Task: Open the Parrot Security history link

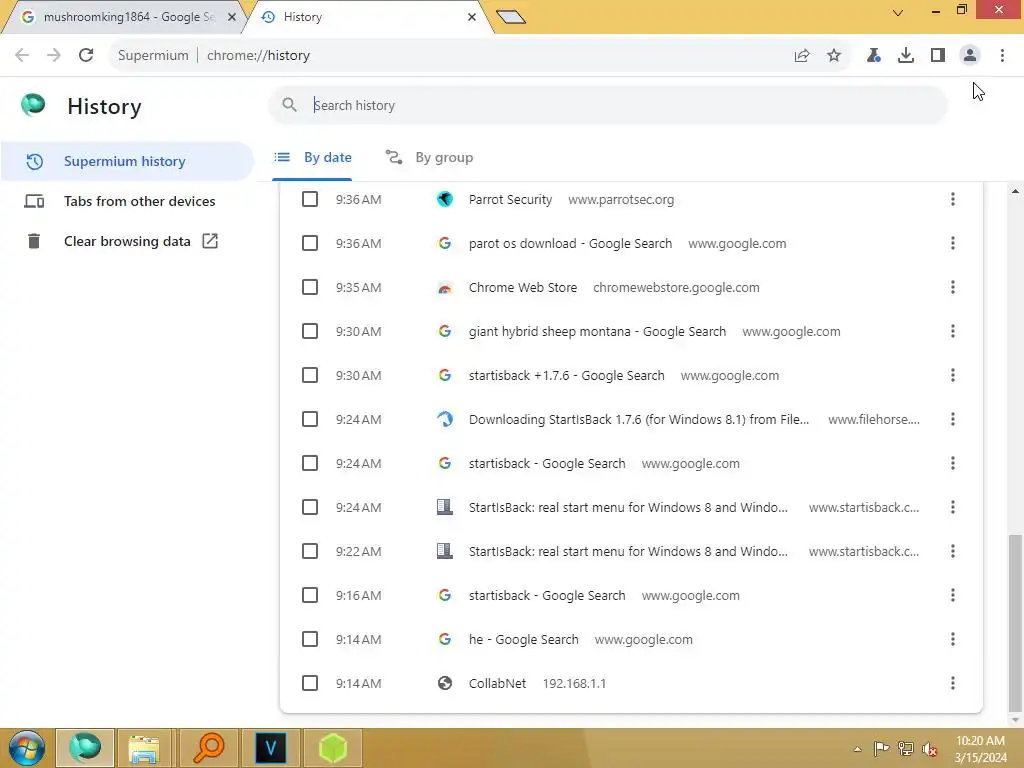Action: pyautogui.click(x=510, y=200)
